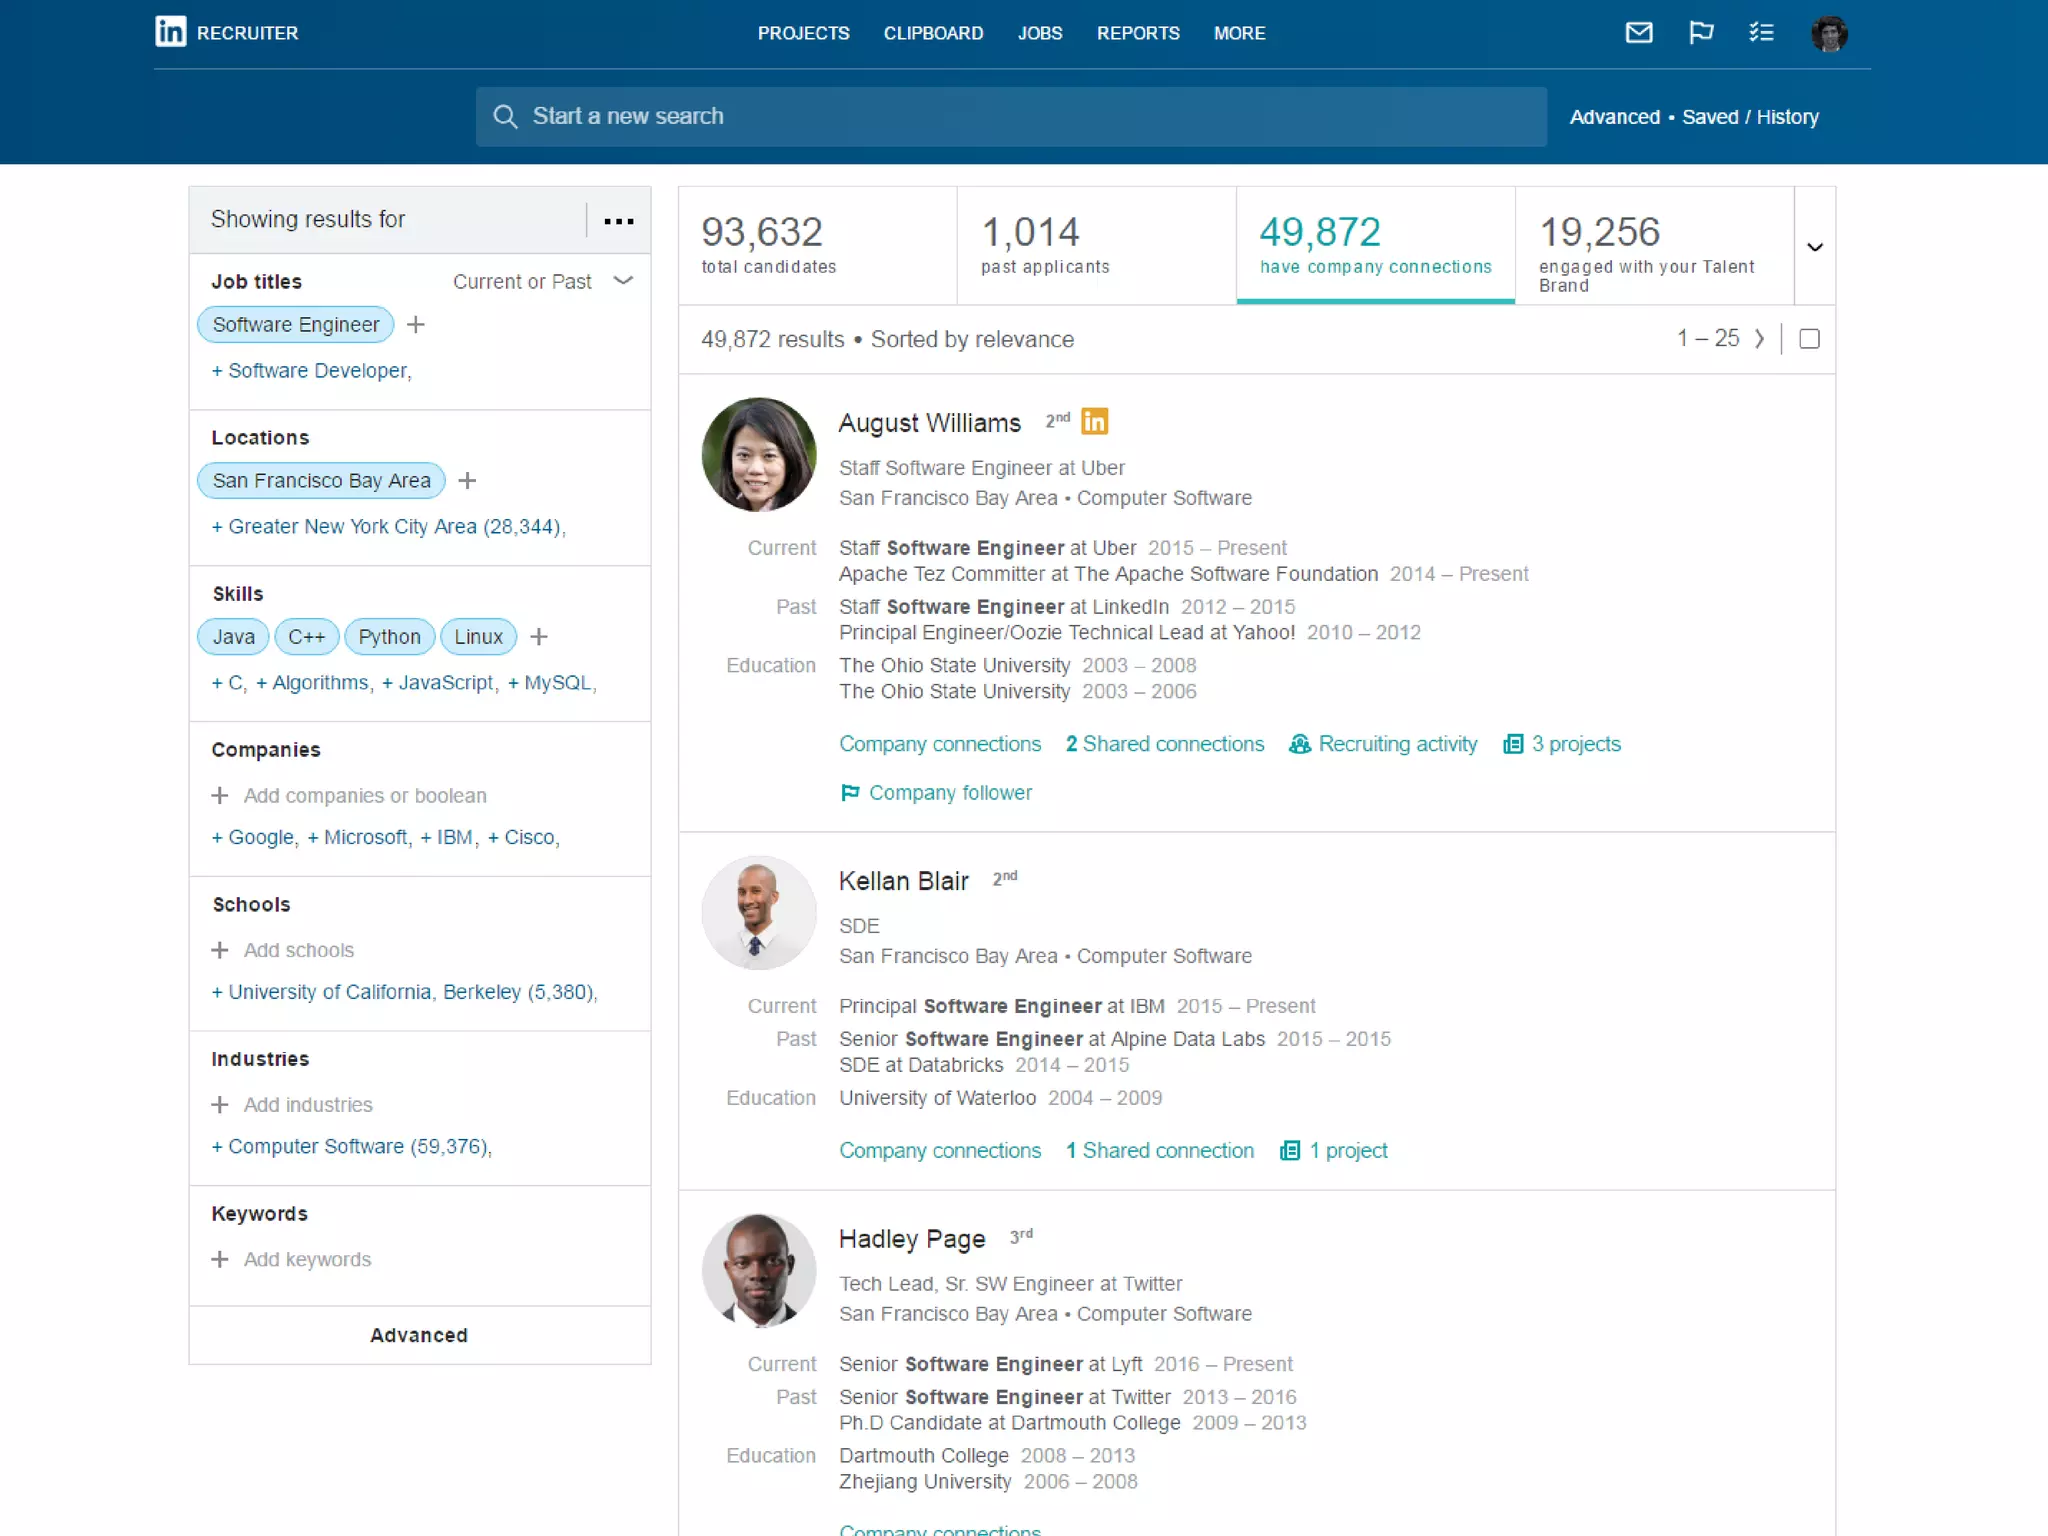The image size is (2048, 1536).
Task: Click the search magnifier icon
Action: point(505,117)
